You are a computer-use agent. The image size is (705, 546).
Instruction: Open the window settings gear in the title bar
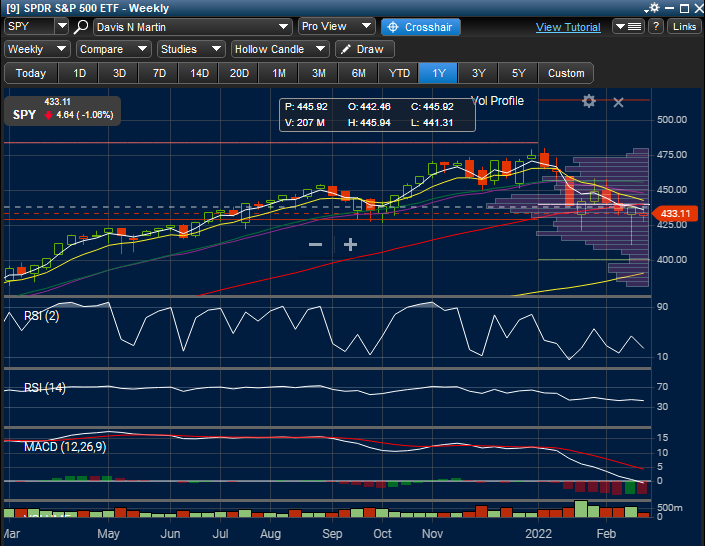click(x=652, y=8)
